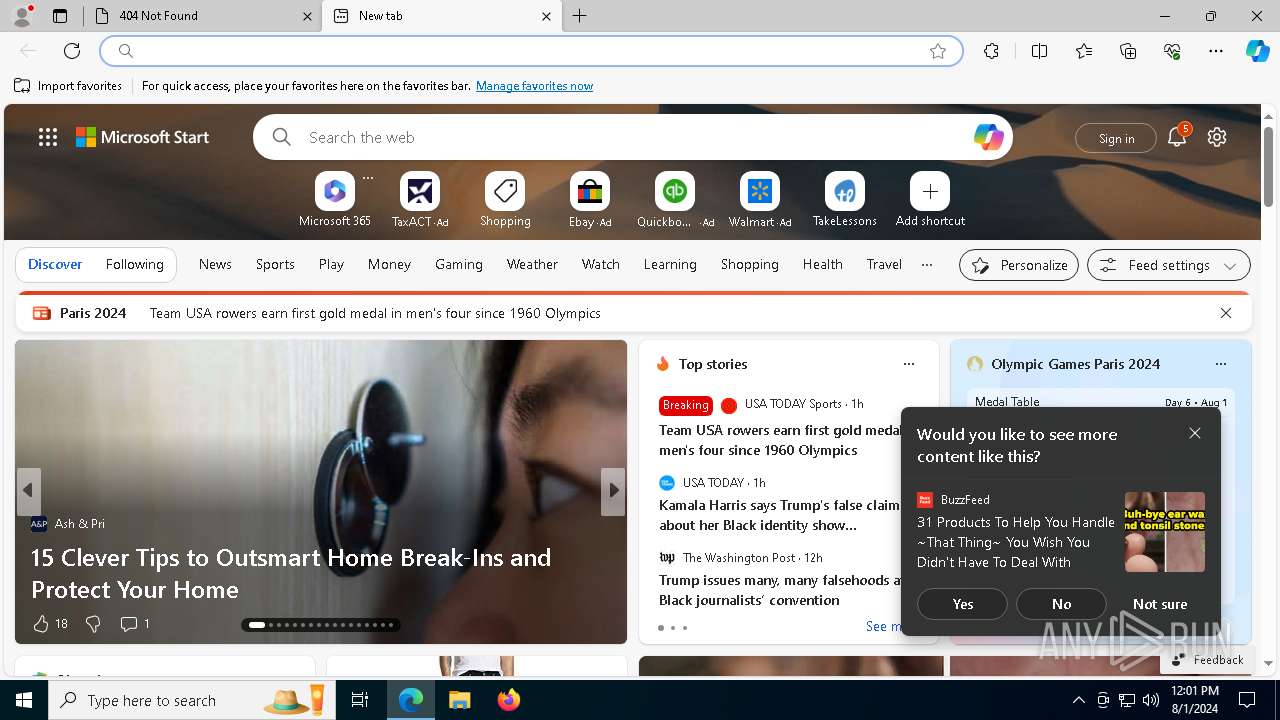Choose Not sure in content prompt

point(1160,604)
